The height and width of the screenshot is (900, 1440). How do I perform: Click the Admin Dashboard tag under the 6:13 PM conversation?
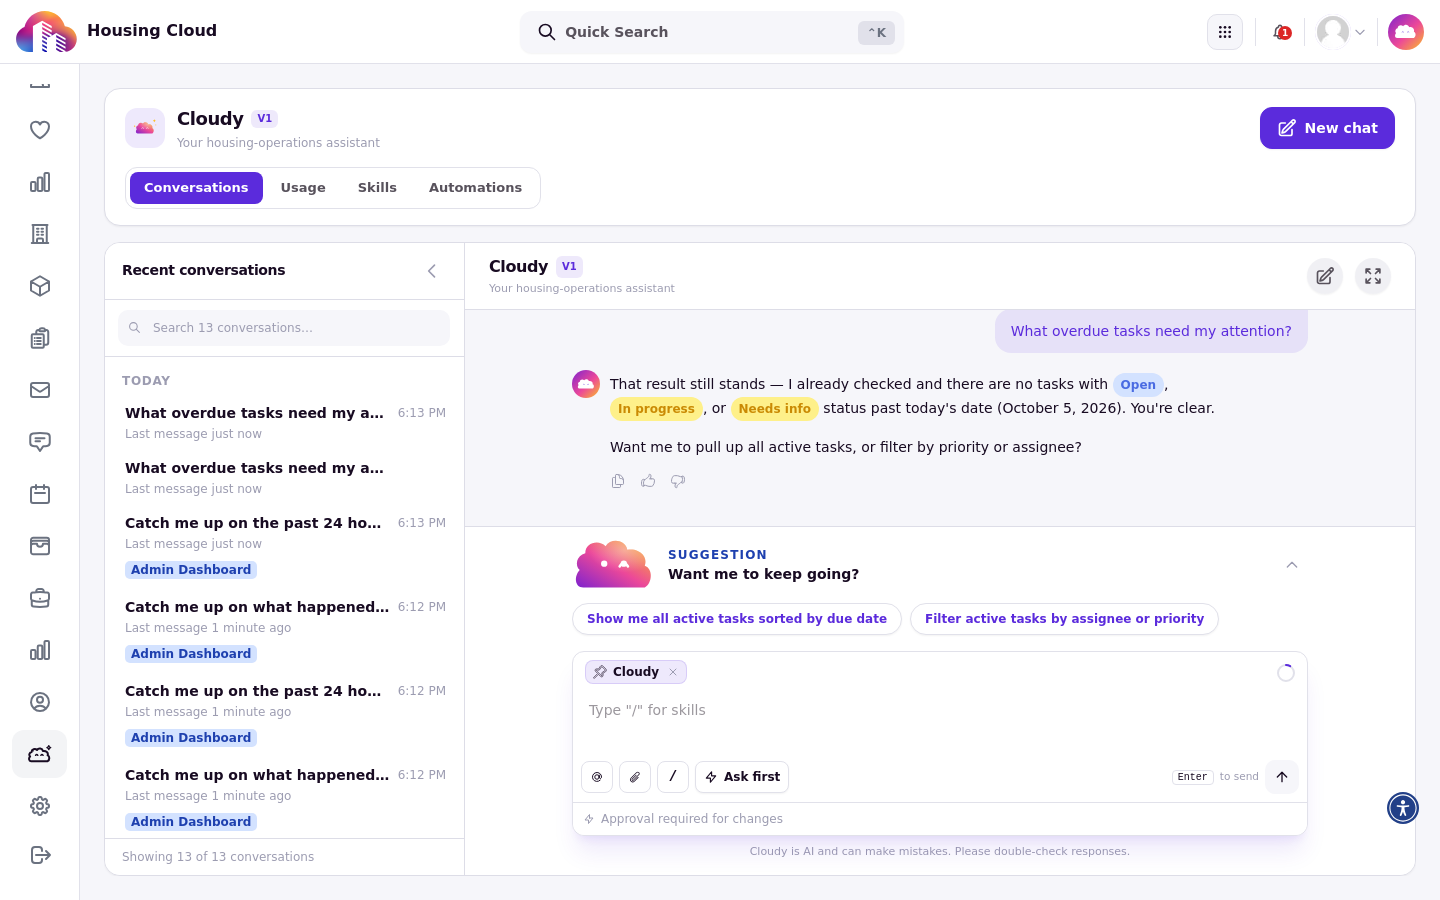coord(191,570)
